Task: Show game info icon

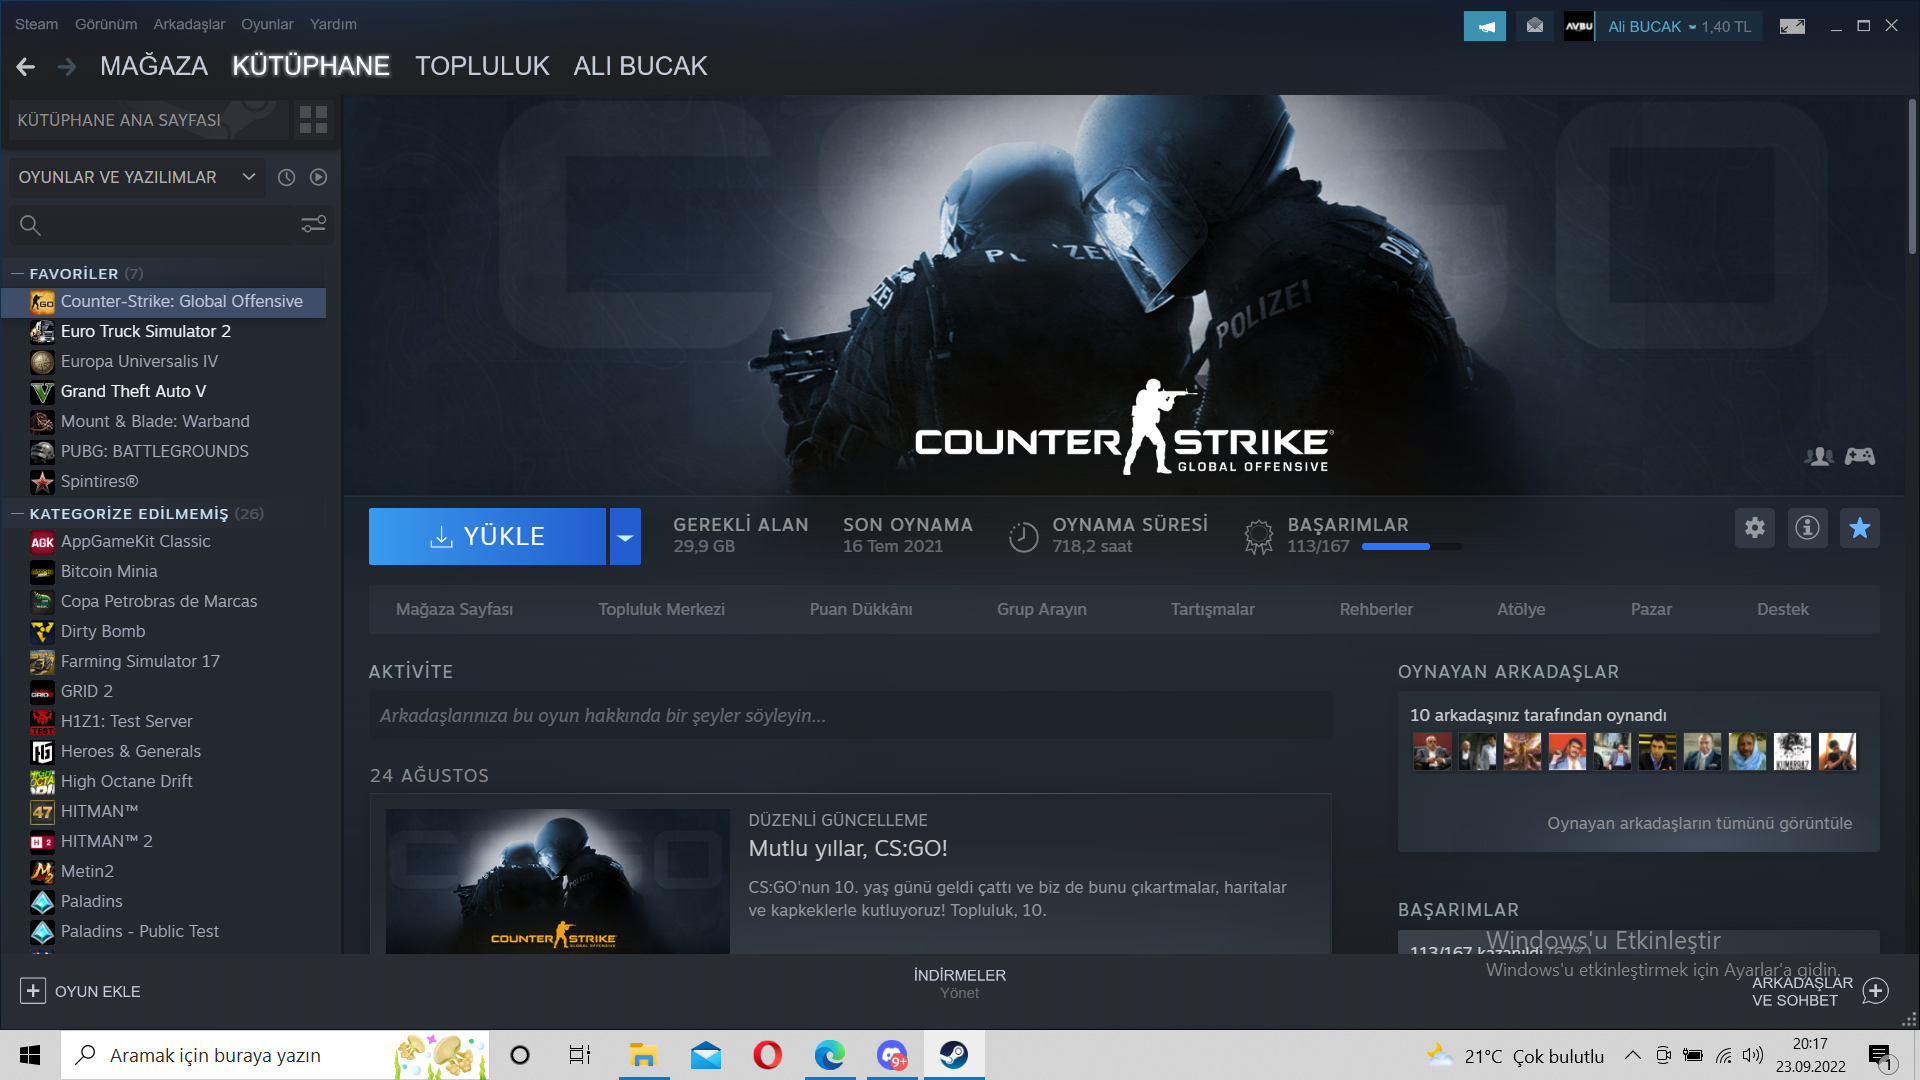Action: click(x=1807, y=528)
